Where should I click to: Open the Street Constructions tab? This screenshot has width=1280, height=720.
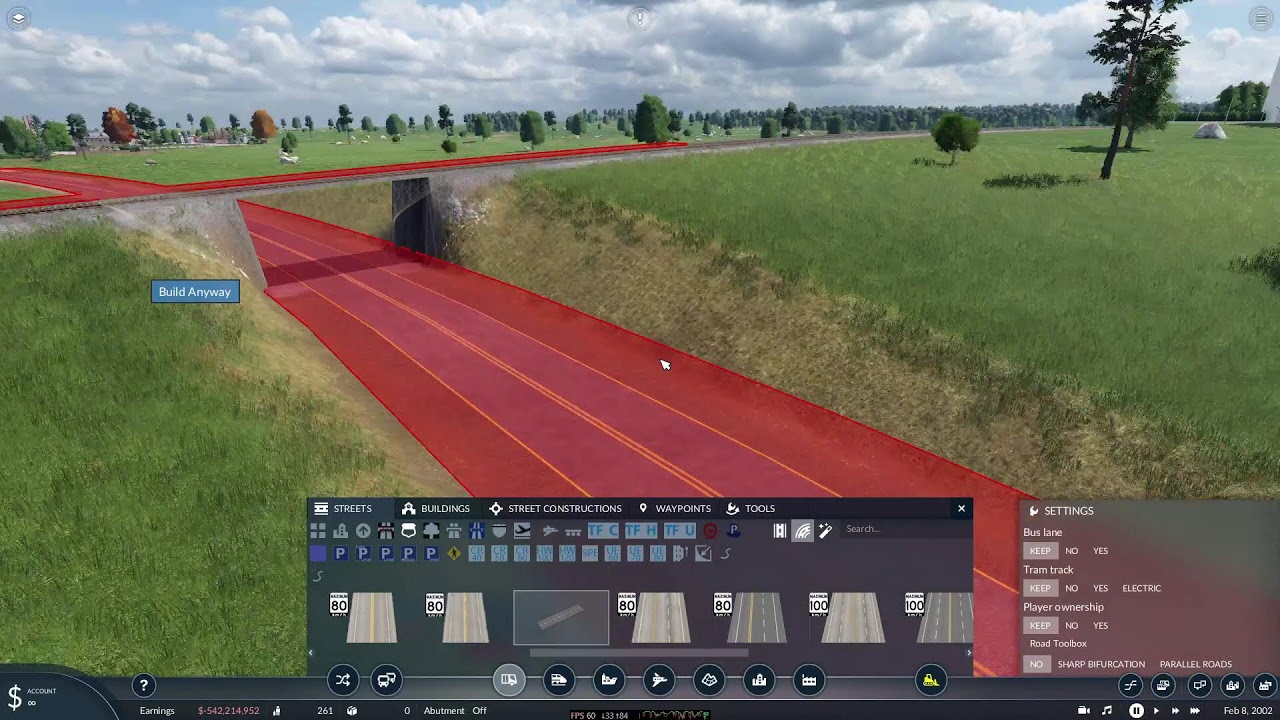click(555, 508)
